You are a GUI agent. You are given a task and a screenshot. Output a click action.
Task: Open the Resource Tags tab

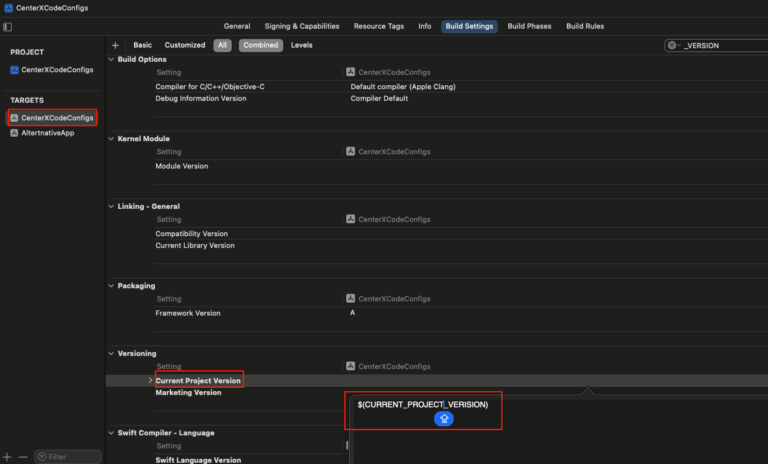379,26
